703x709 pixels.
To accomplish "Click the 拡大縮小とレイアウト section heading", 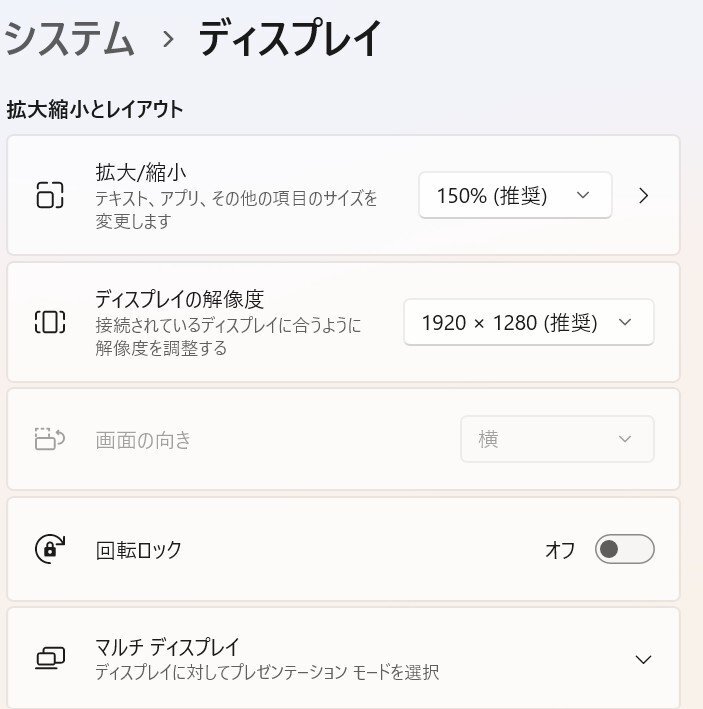I will [x=95, y=109].
